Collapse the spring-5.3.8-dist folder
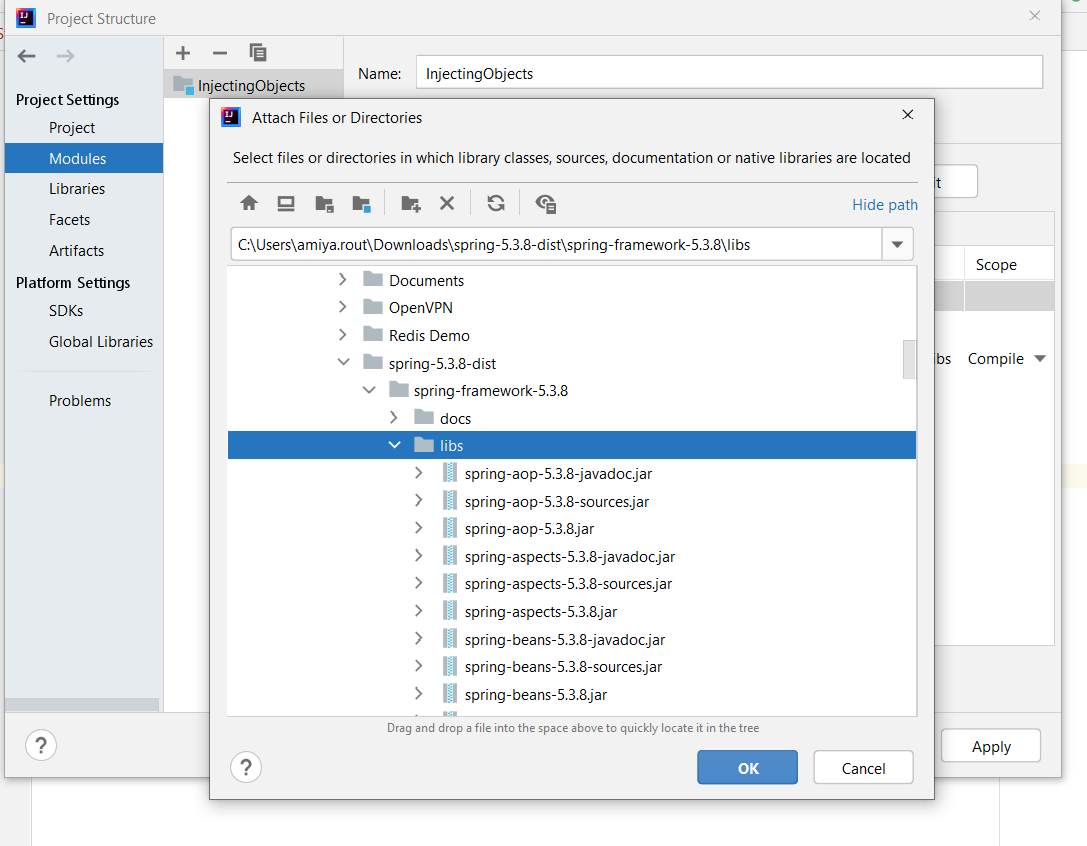1087x846 pixels. (343, 362)
